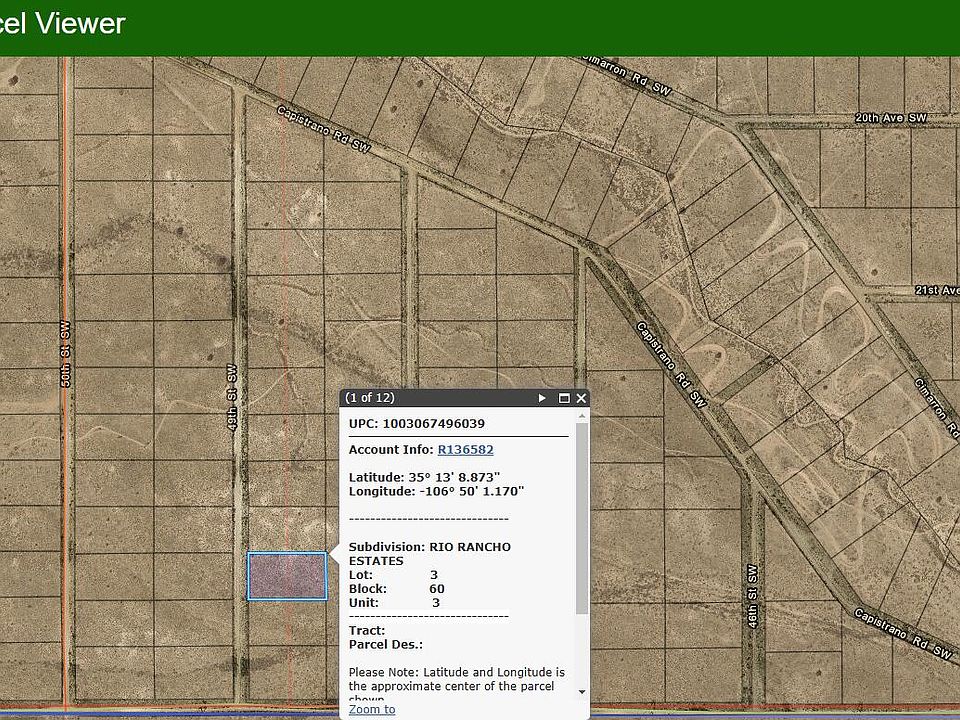Viewport: 960px width, 720px height.
Task: Click the Parcel Viewer header title
Action: [x=62, y=24]
